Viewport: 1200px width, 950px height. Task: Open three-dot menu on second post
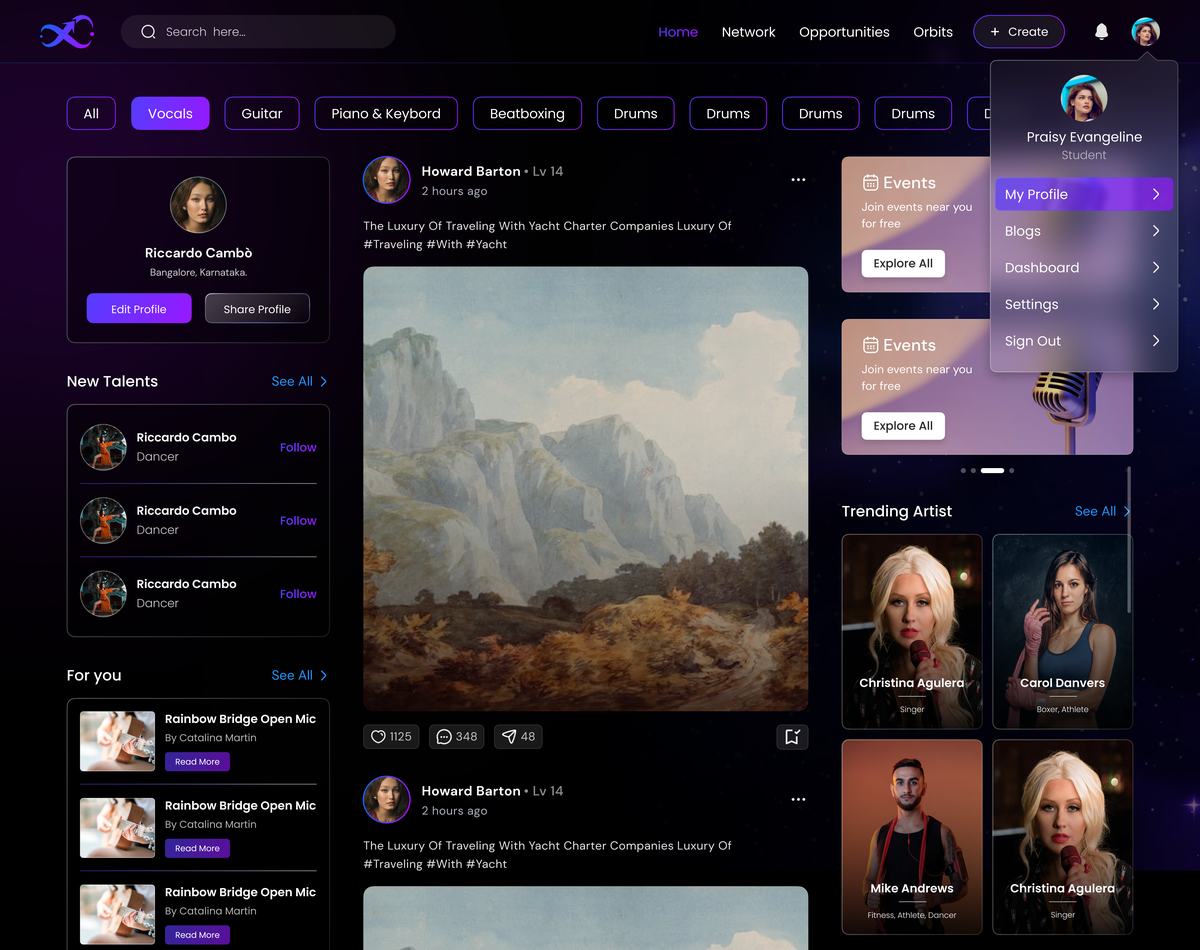(x=798, y=800)
